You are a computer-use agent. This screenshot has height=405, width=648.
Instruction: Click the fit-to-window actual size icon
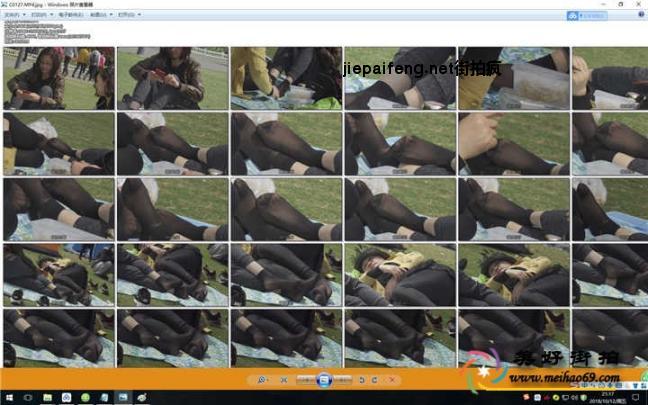(x=285, y=380)
